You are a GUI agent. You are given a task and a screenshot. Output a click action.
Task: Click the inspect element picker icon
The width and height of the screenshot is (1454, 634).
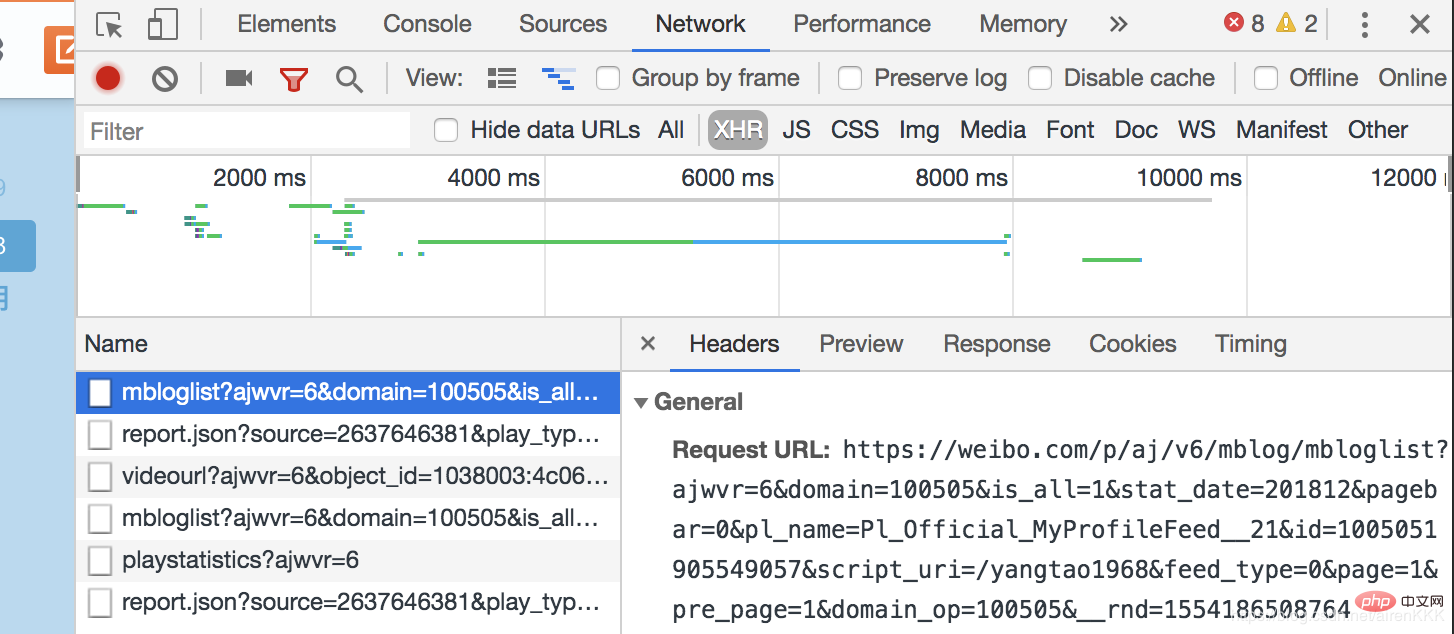tap(109, 25)
